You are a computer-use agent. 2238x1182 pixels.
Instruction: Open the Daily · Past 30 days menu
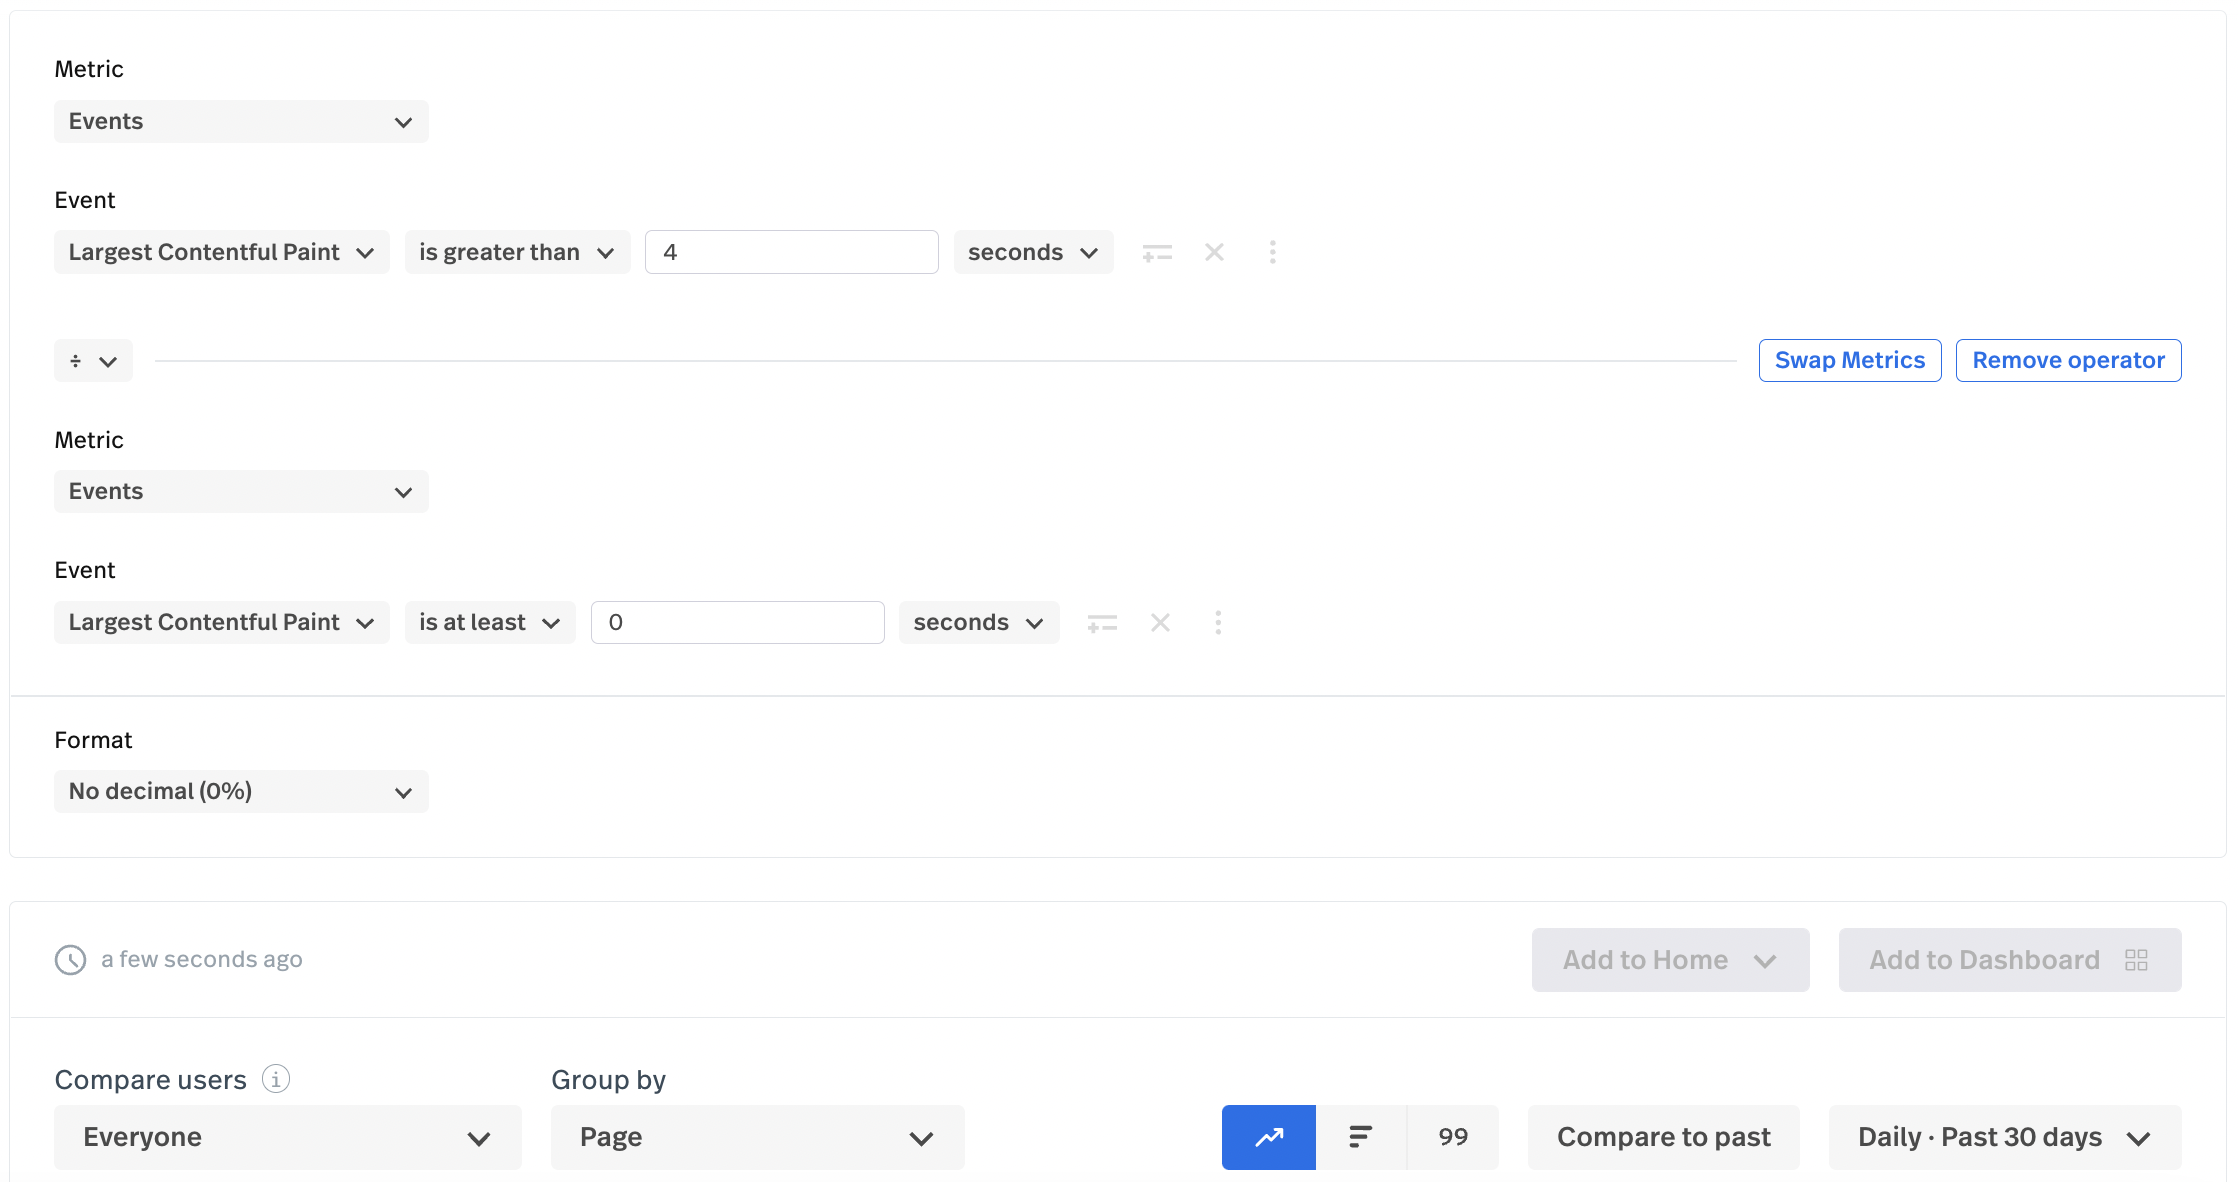[x=2004, y=1137]
